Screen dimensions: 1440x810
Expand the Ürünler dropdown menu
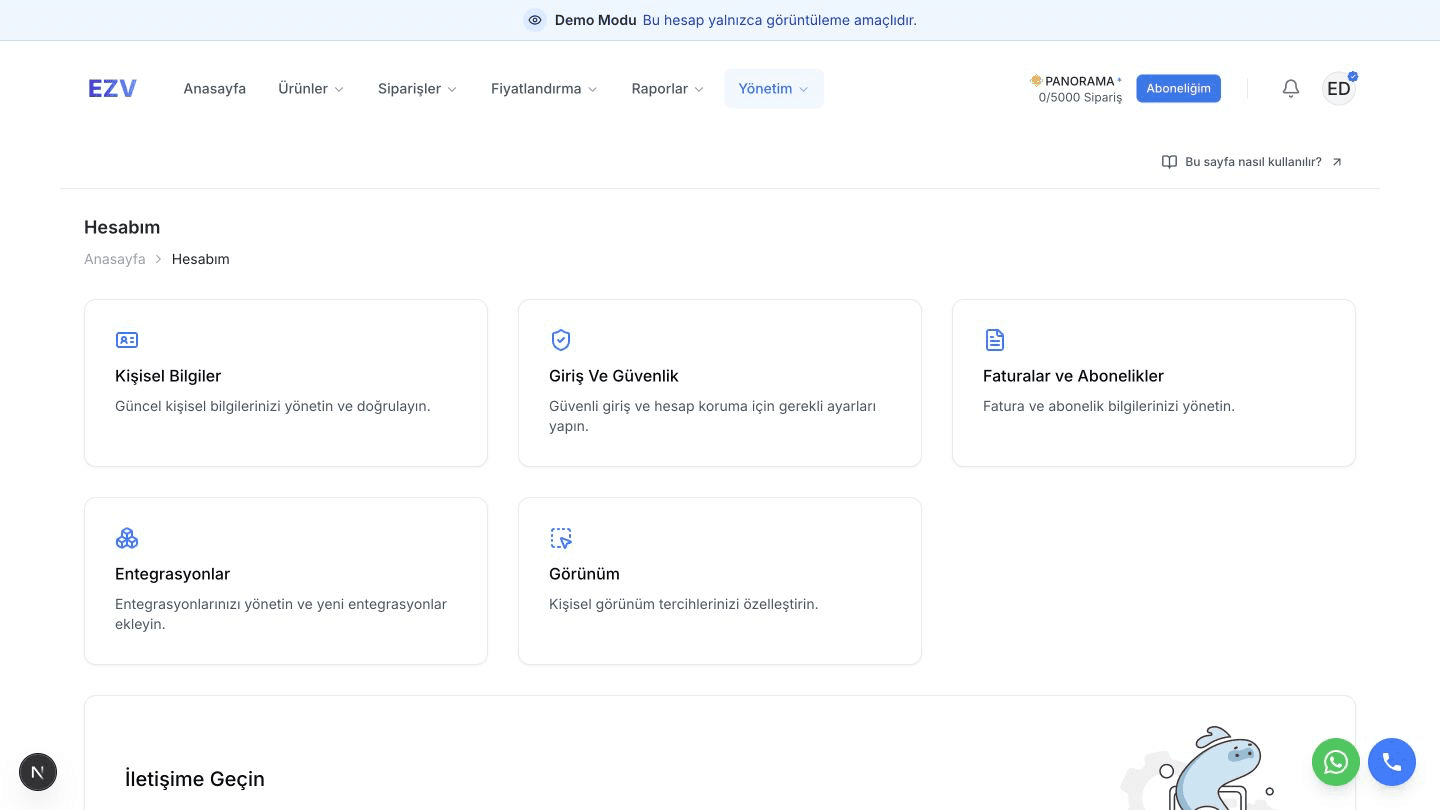311,88
